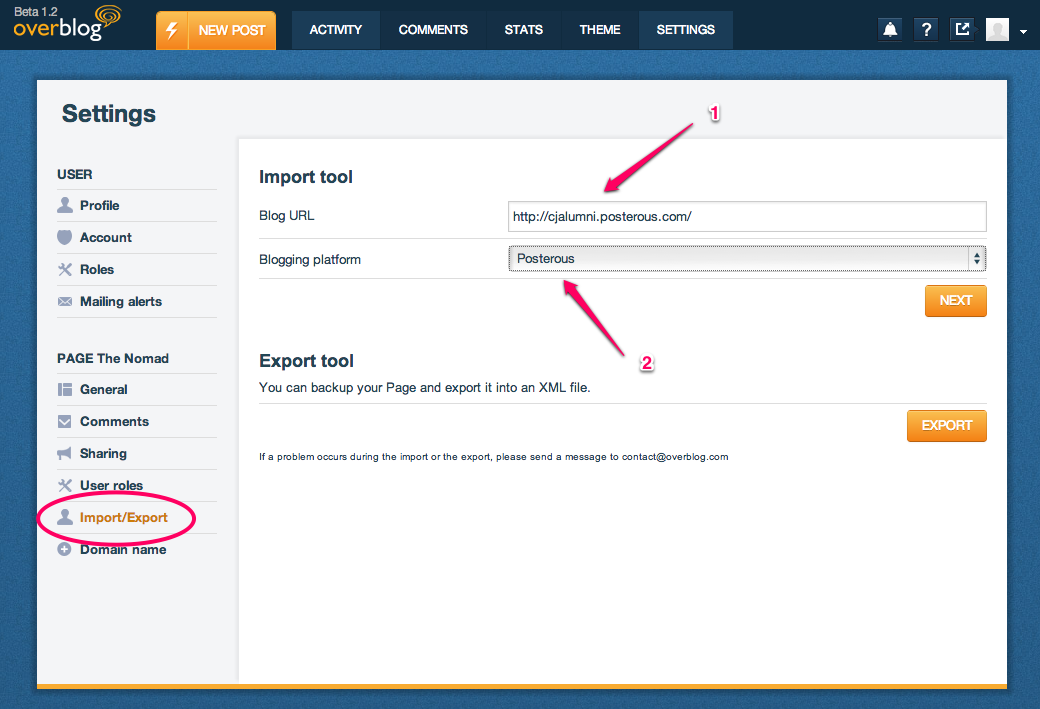Click the Export tool heading
The image size is (1040, 709).
coord(306,361)
